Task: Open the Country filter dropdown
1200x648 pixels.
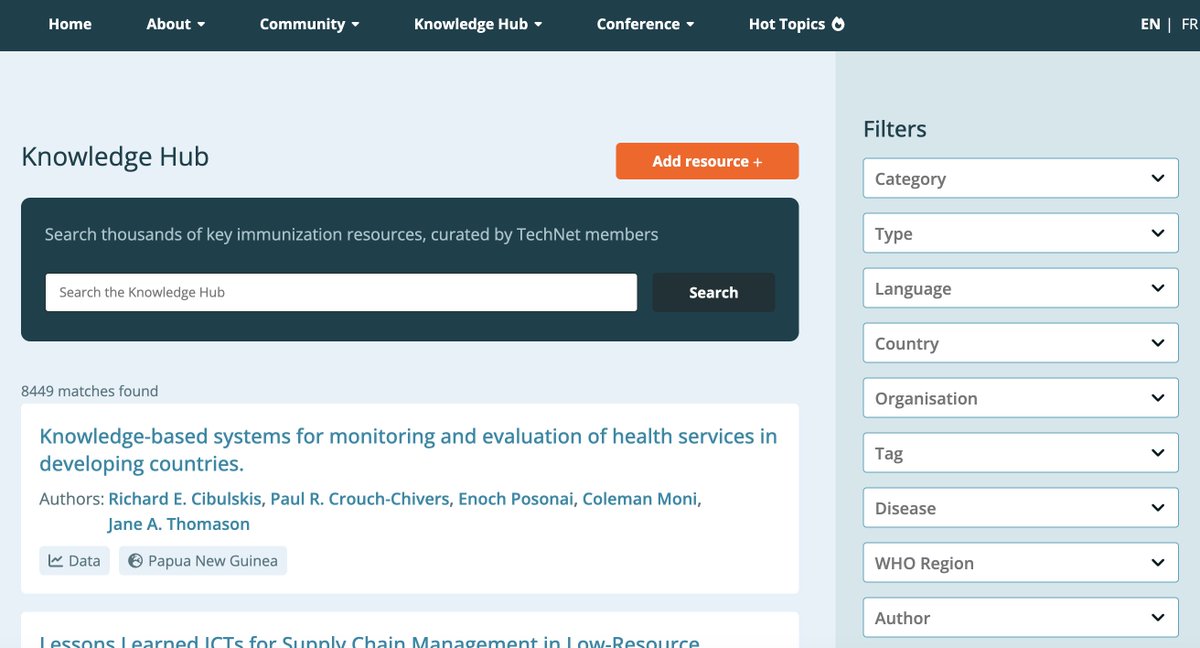Action: (1021, 343)
